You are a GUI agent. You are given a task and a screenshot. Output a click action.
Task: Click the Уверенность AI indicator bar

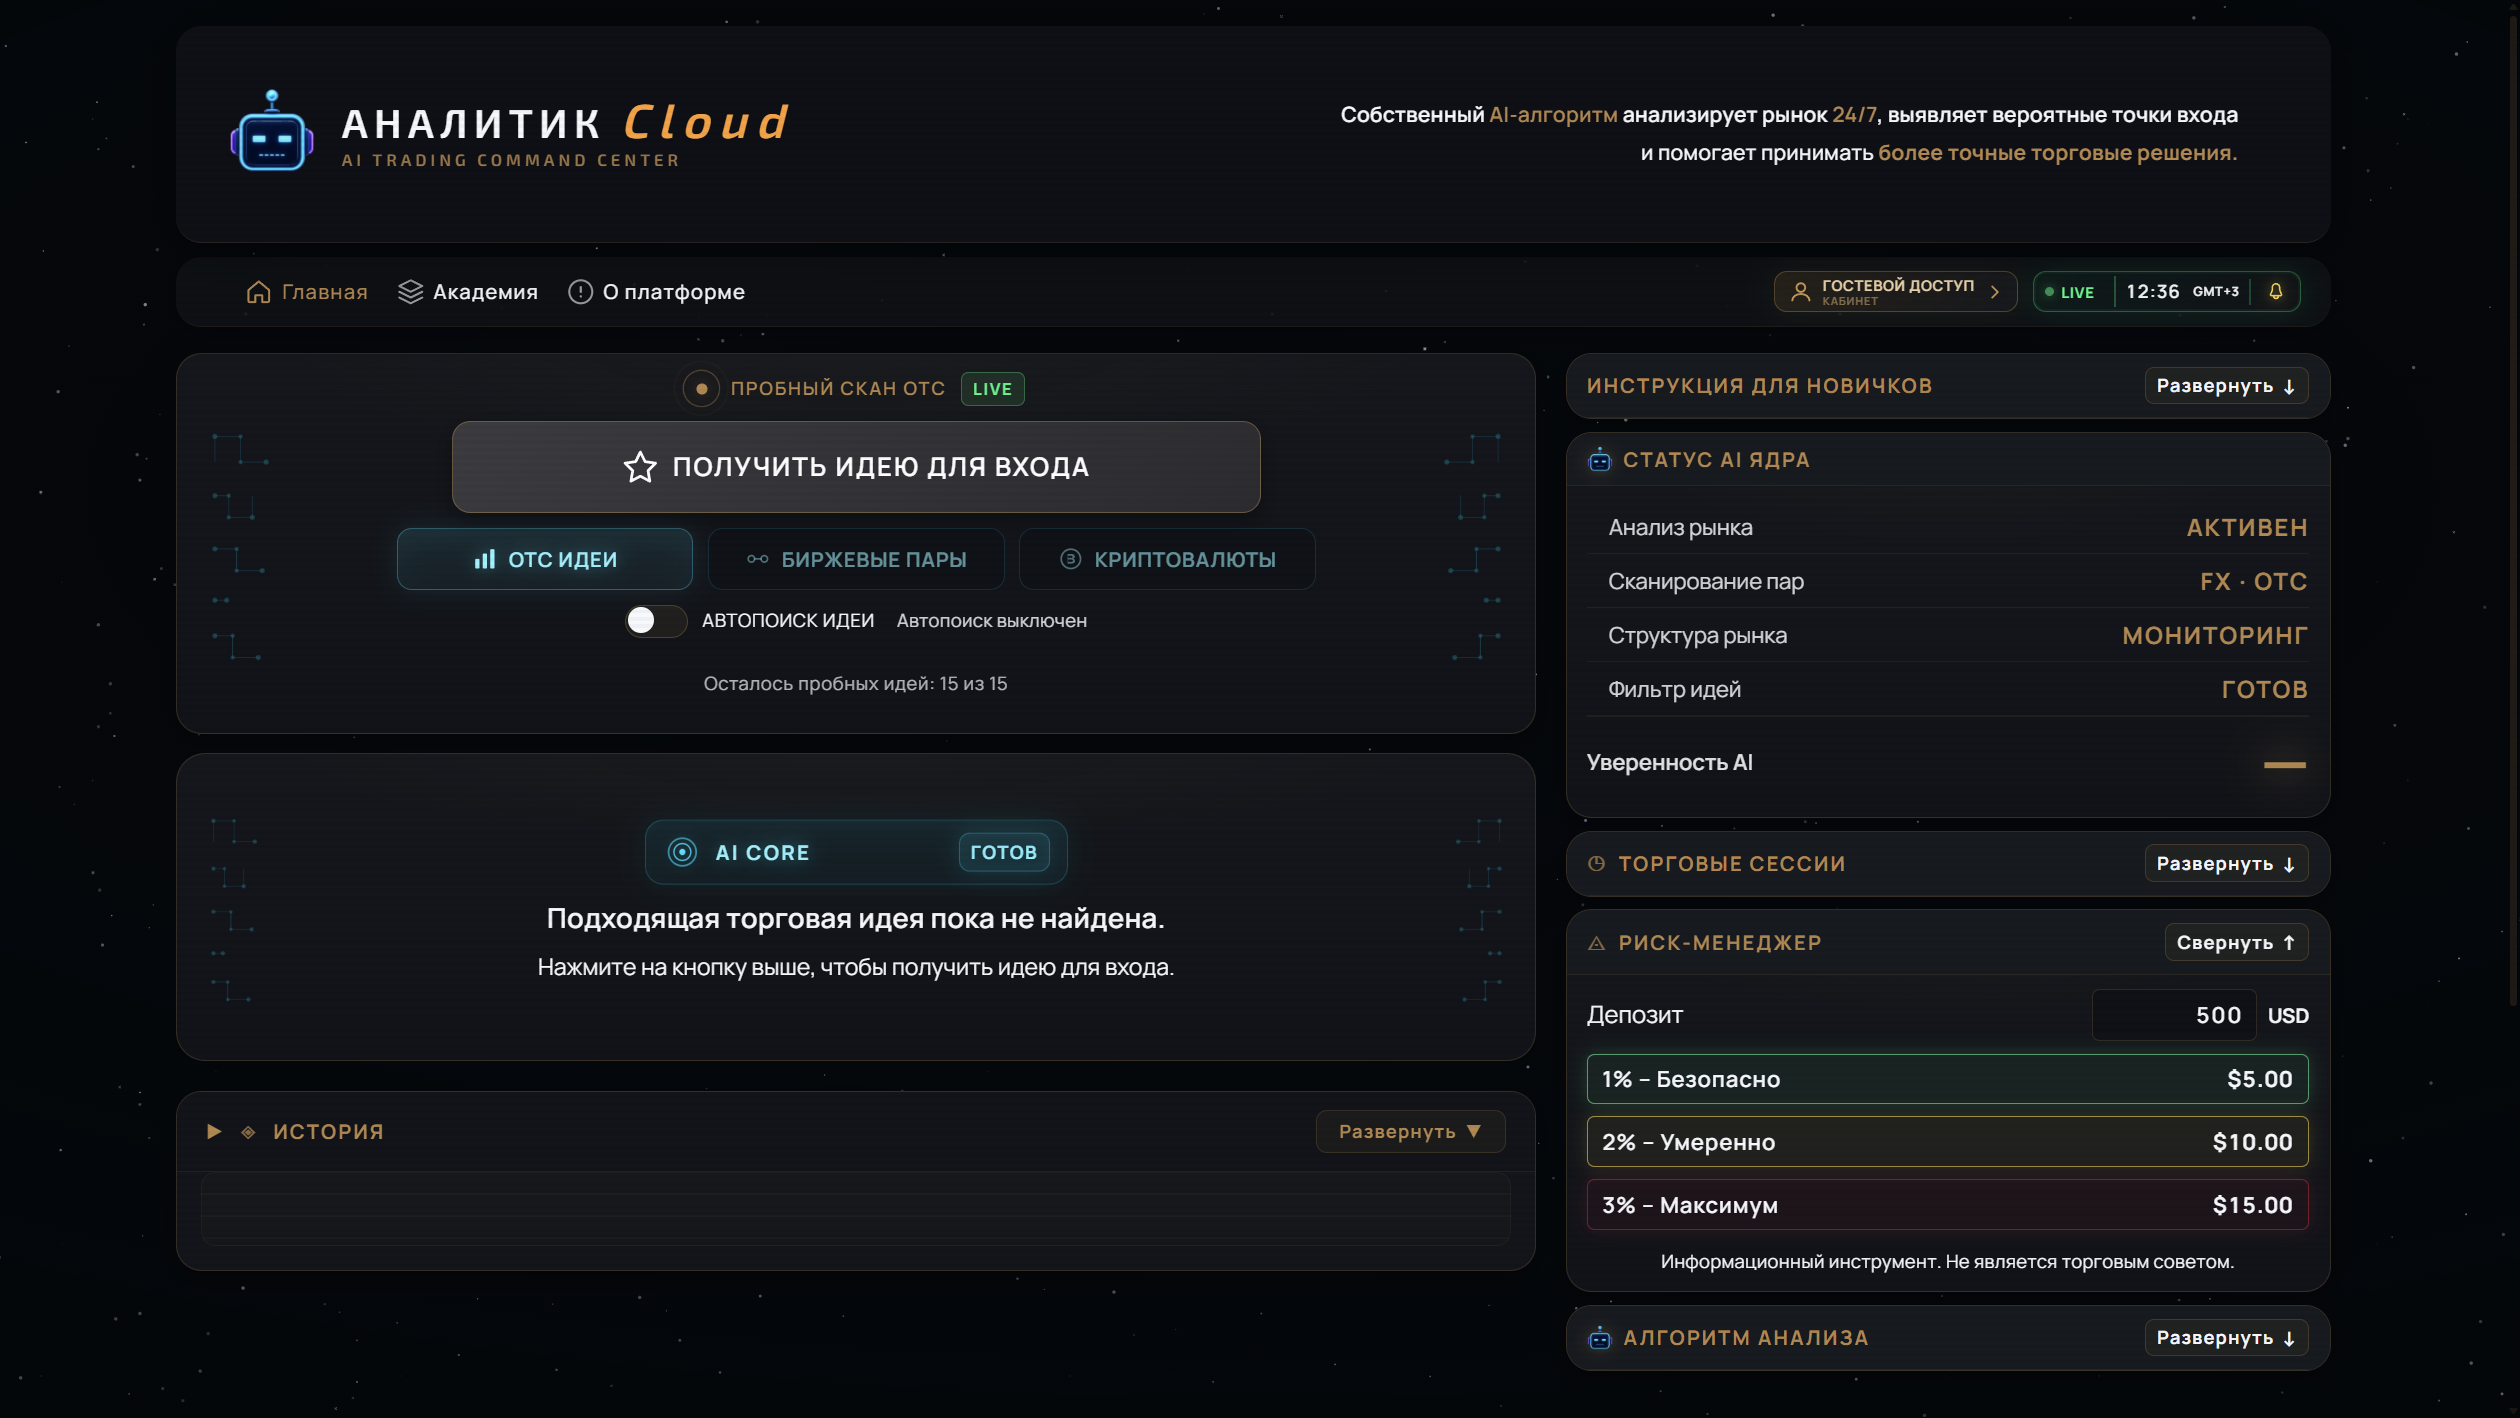[2285, 765]
